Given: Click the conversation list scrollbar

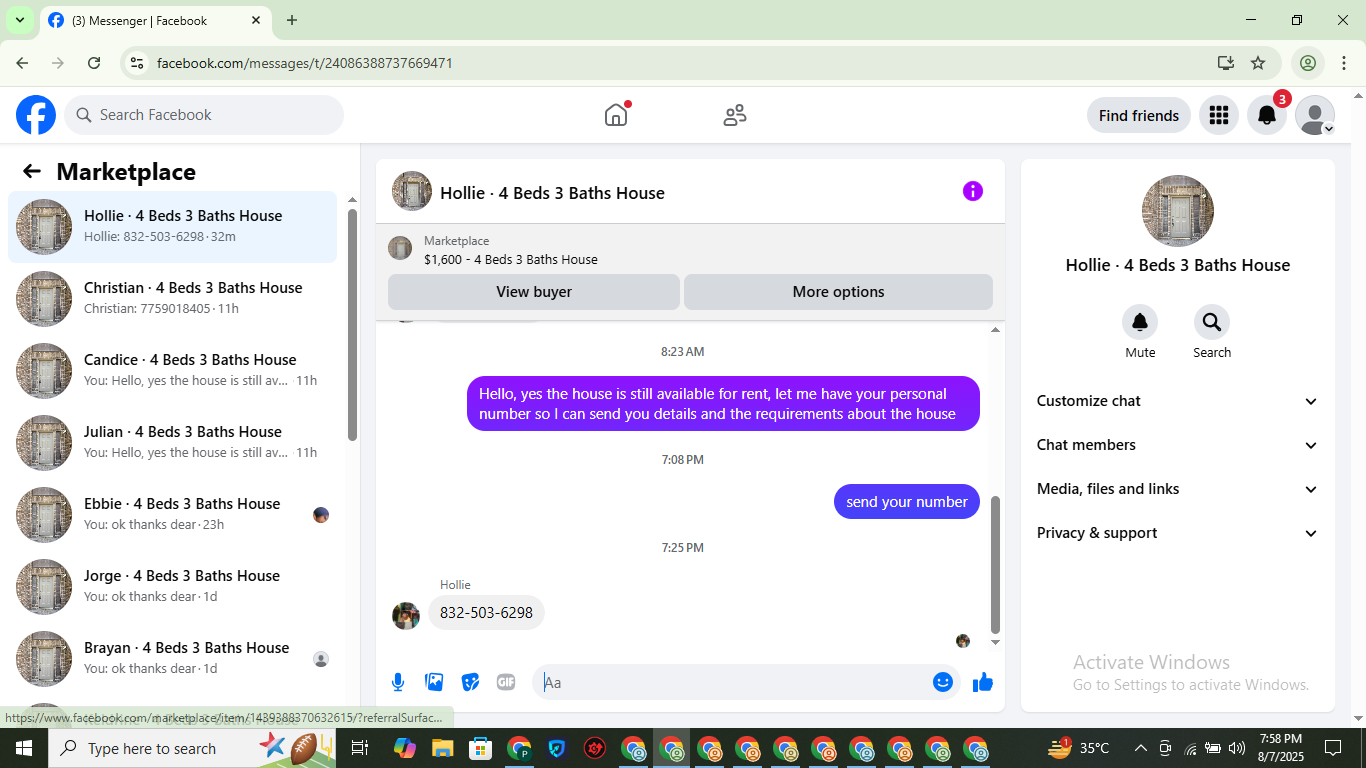Looking at the screenshot, I should click(352, 324).
